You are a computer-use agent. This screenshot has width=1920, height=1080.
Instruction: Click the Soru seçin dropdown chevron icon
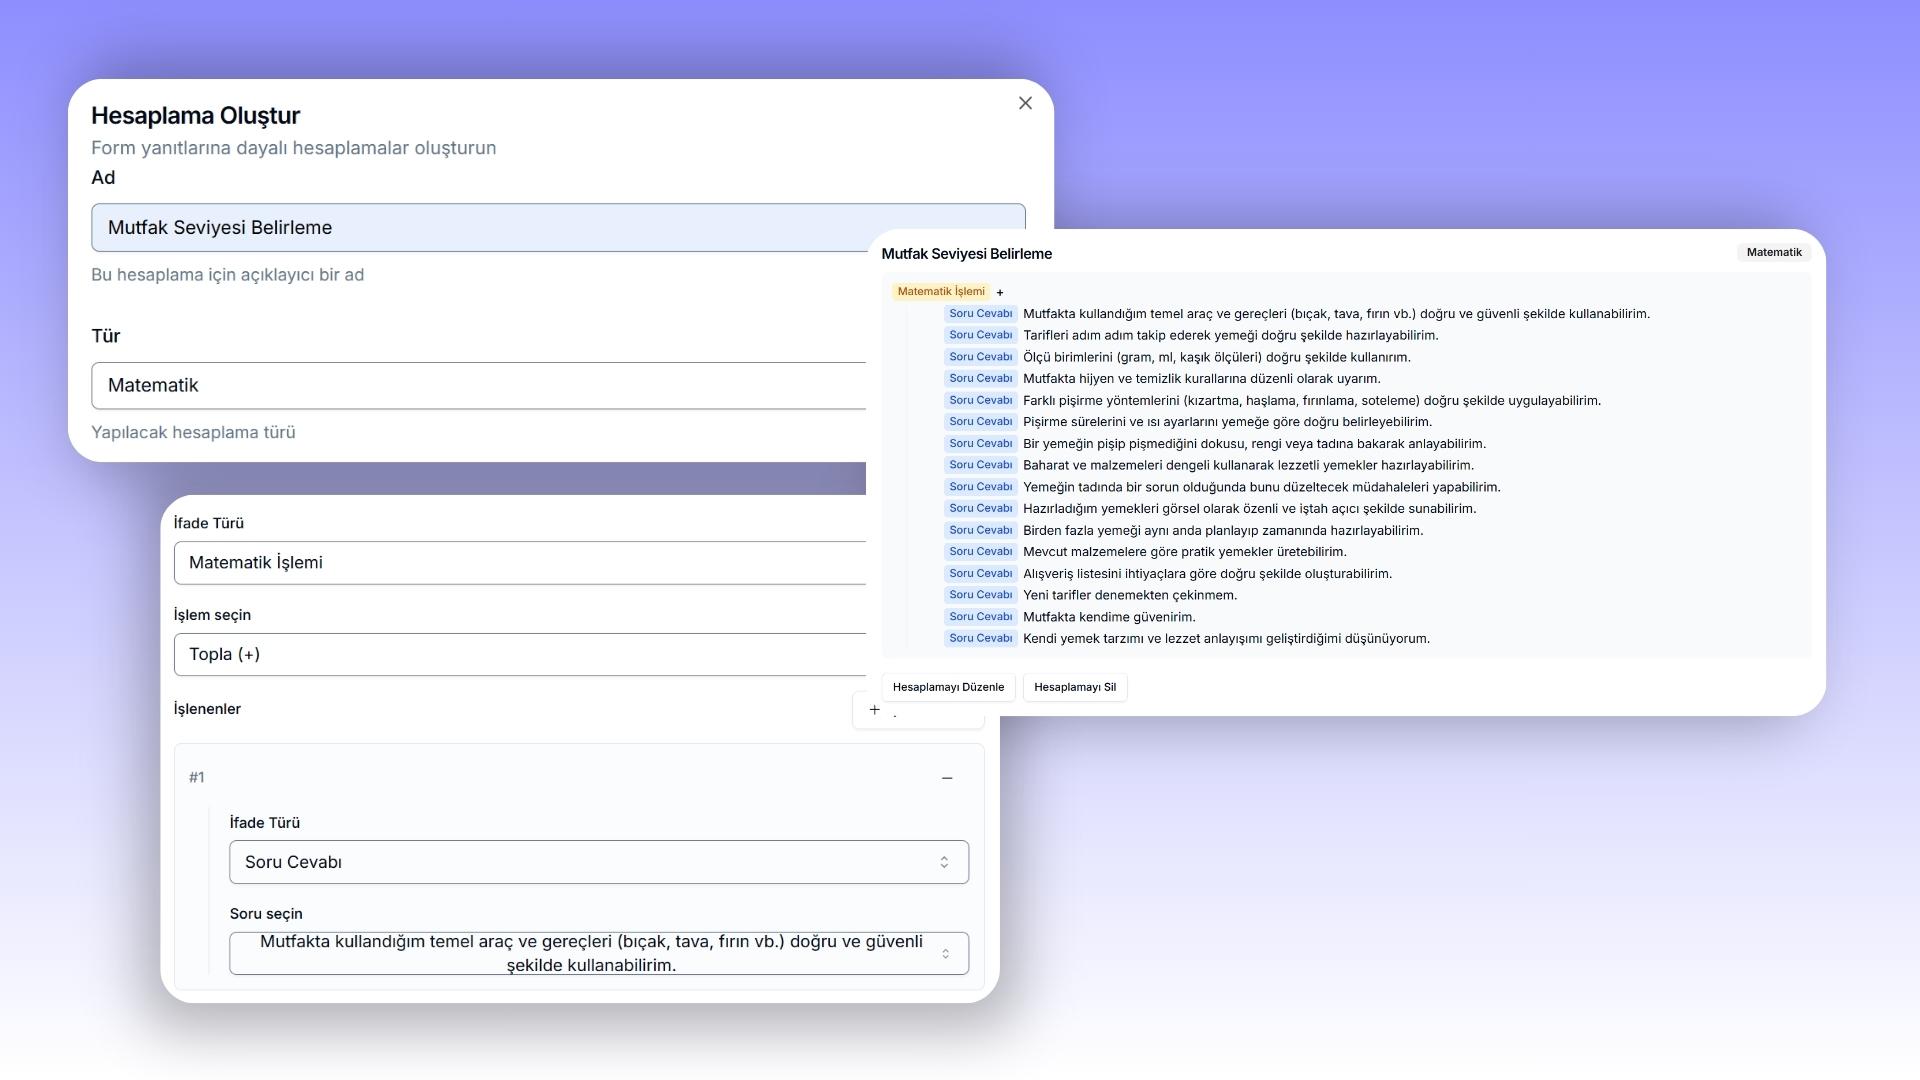[945, 954]
